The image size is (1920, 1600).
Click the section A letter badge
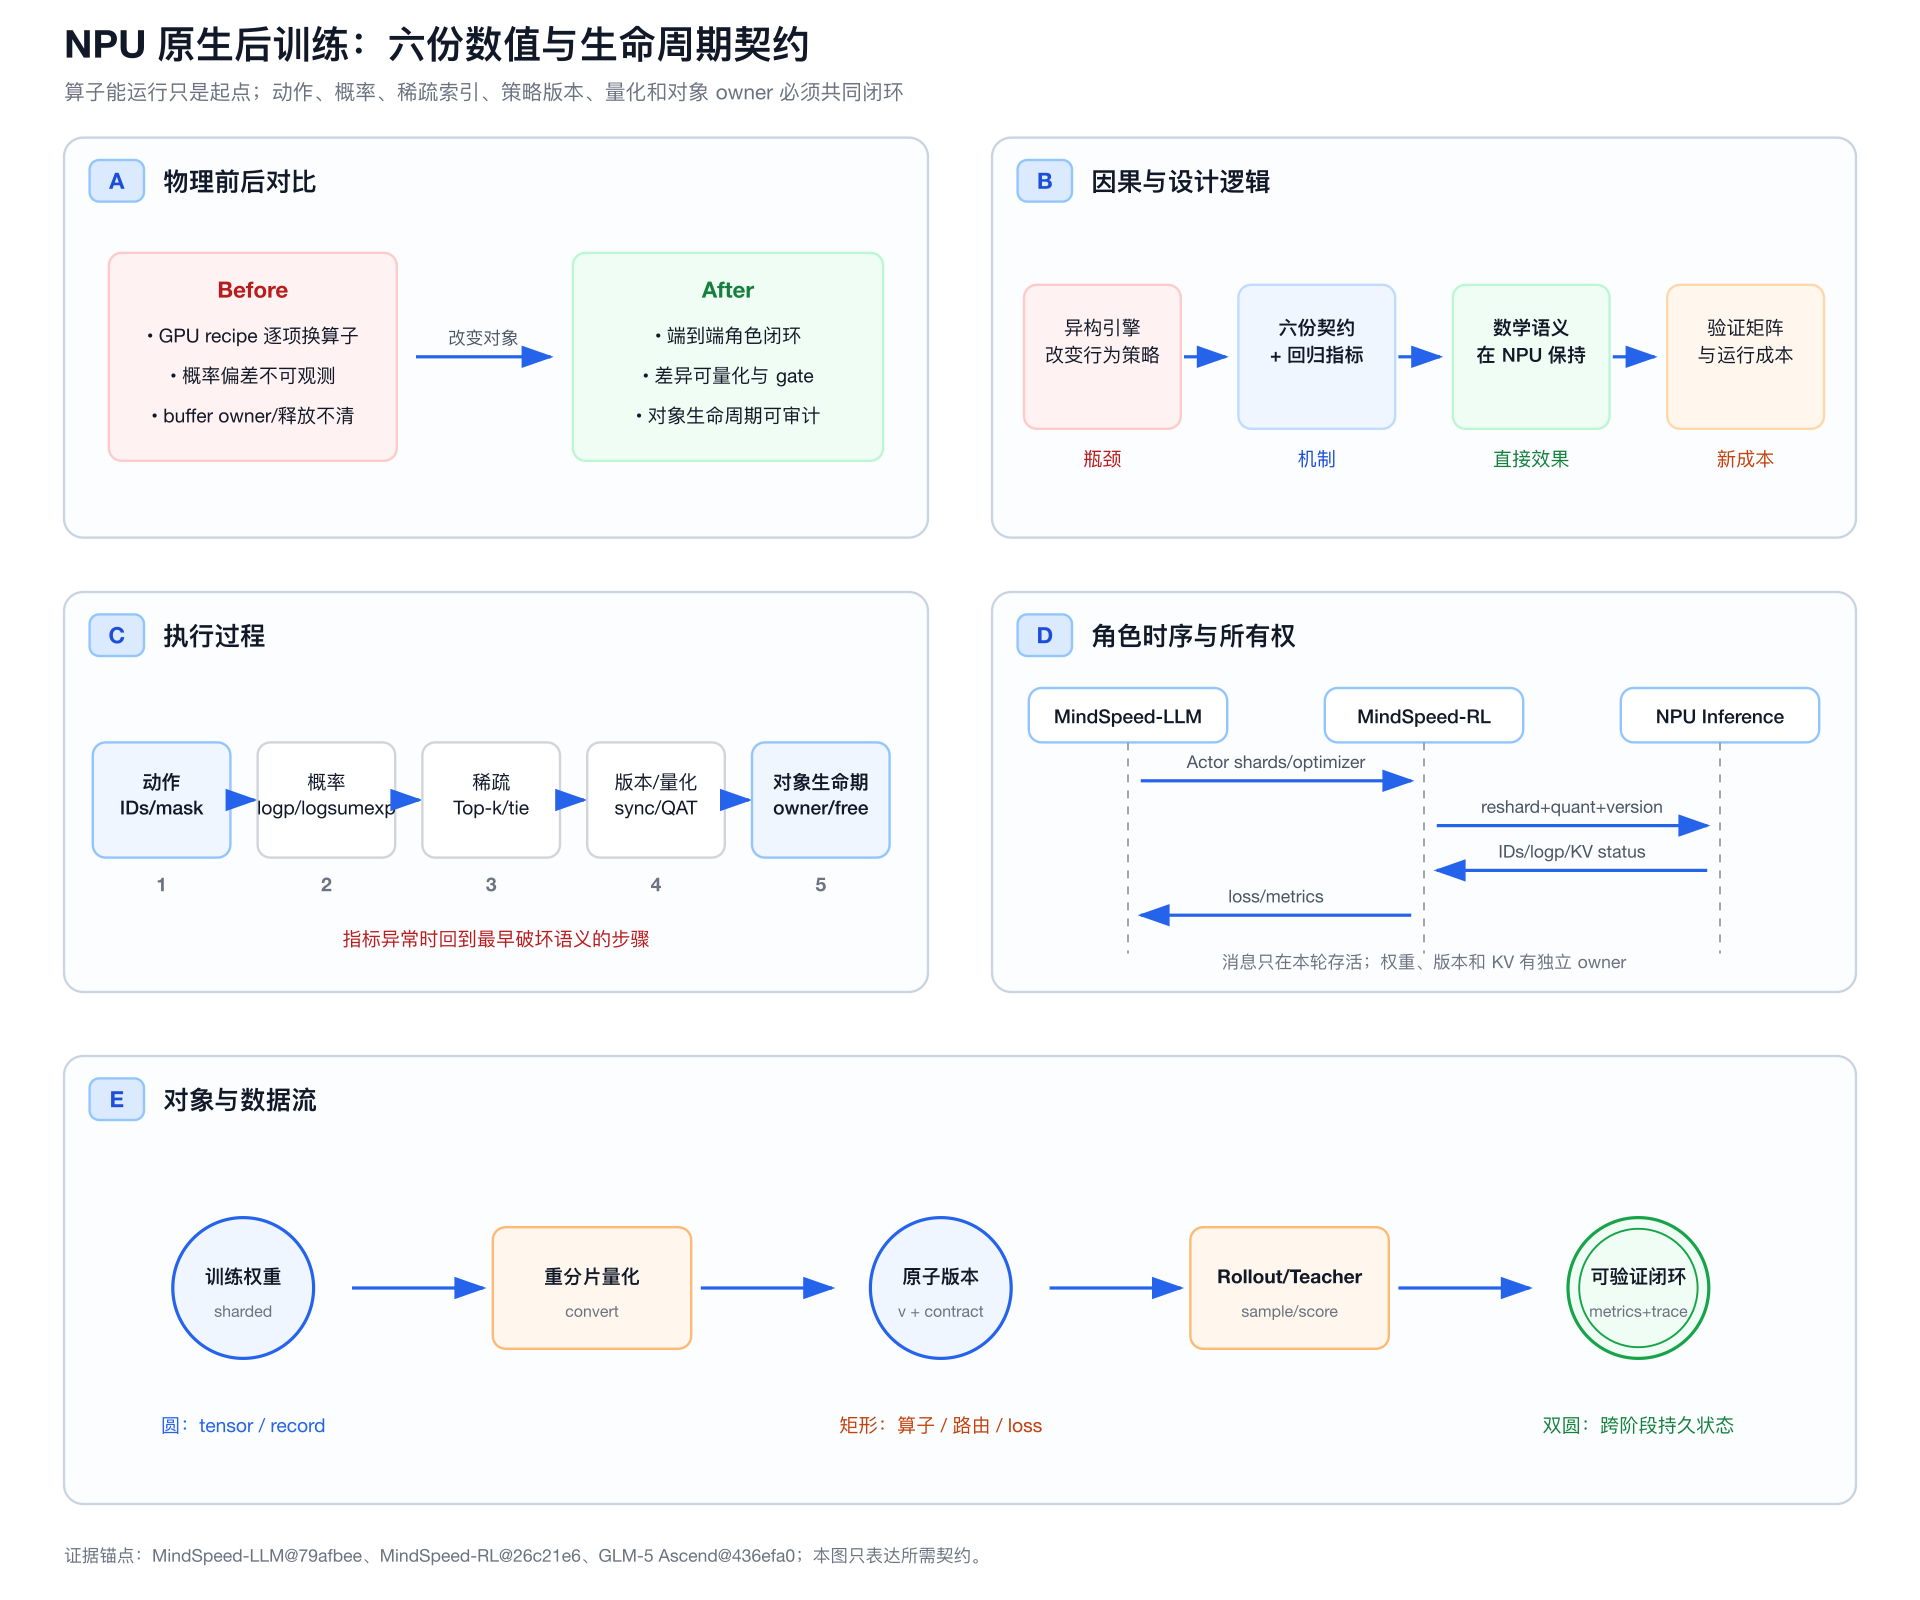point(117,181)
